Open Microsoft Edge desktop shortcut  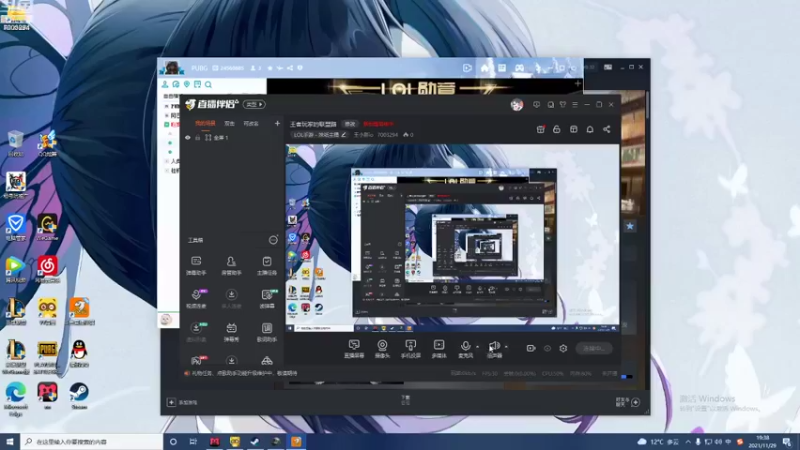tap(16, 399)
